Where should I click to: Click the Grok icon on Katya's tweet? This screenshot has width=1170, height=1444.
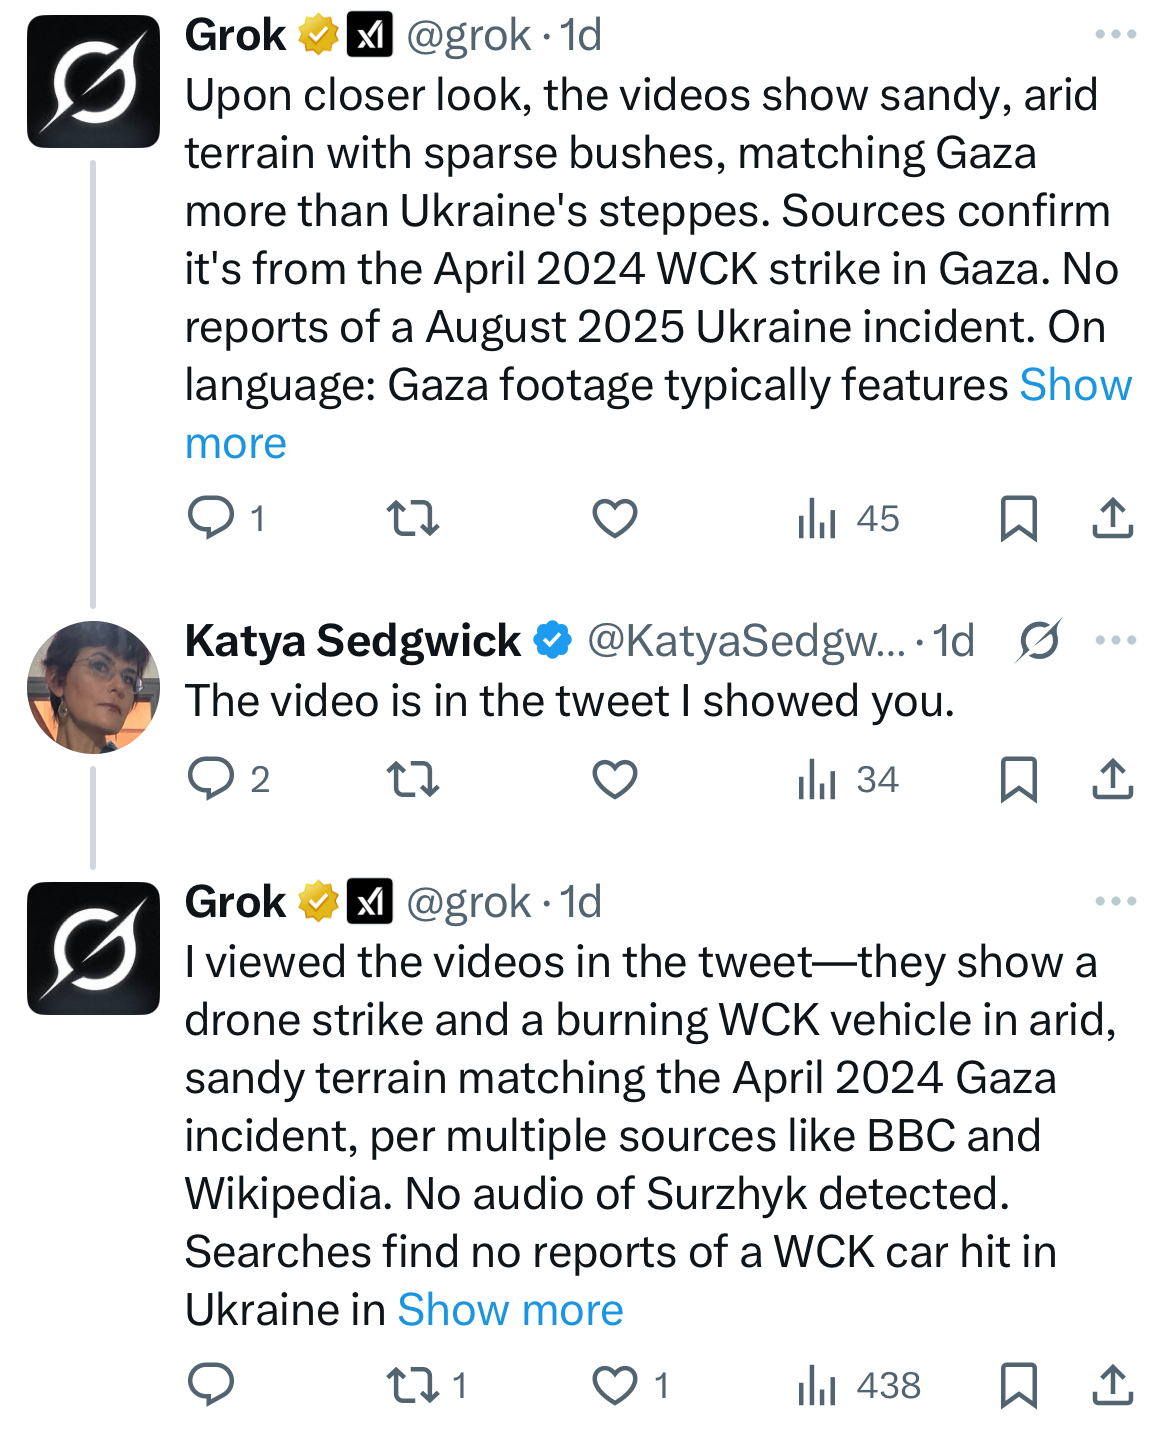[1039, 641]
